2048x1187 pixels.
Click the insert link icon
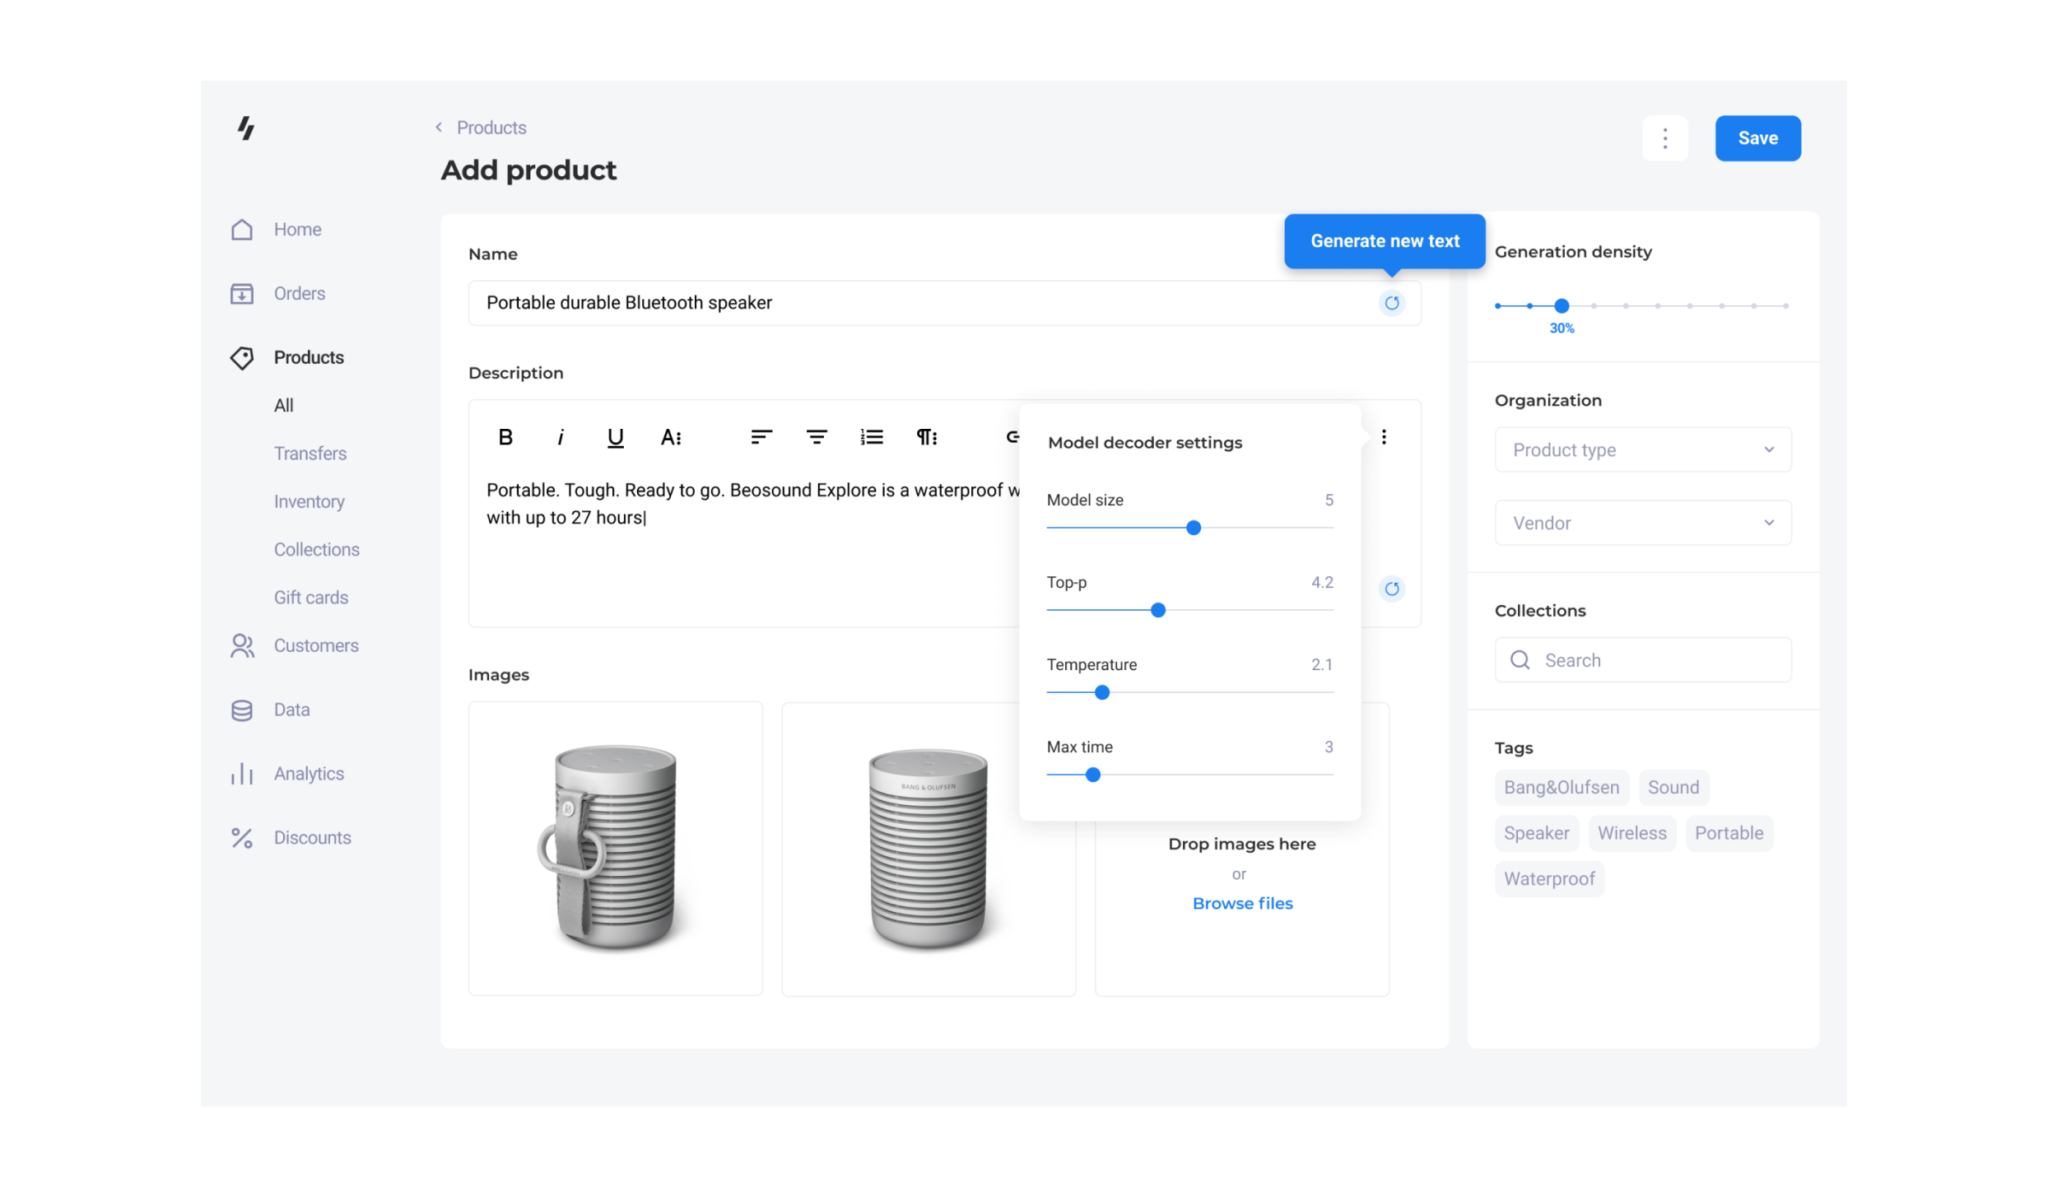click(1012, 437)
